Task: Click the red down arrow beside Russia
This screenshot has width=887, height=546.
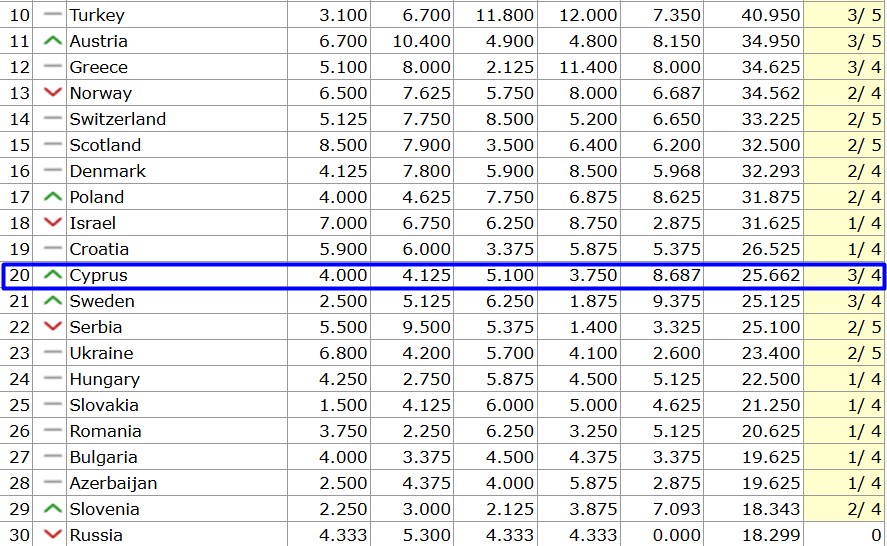Action: click(x=53, y=534)
